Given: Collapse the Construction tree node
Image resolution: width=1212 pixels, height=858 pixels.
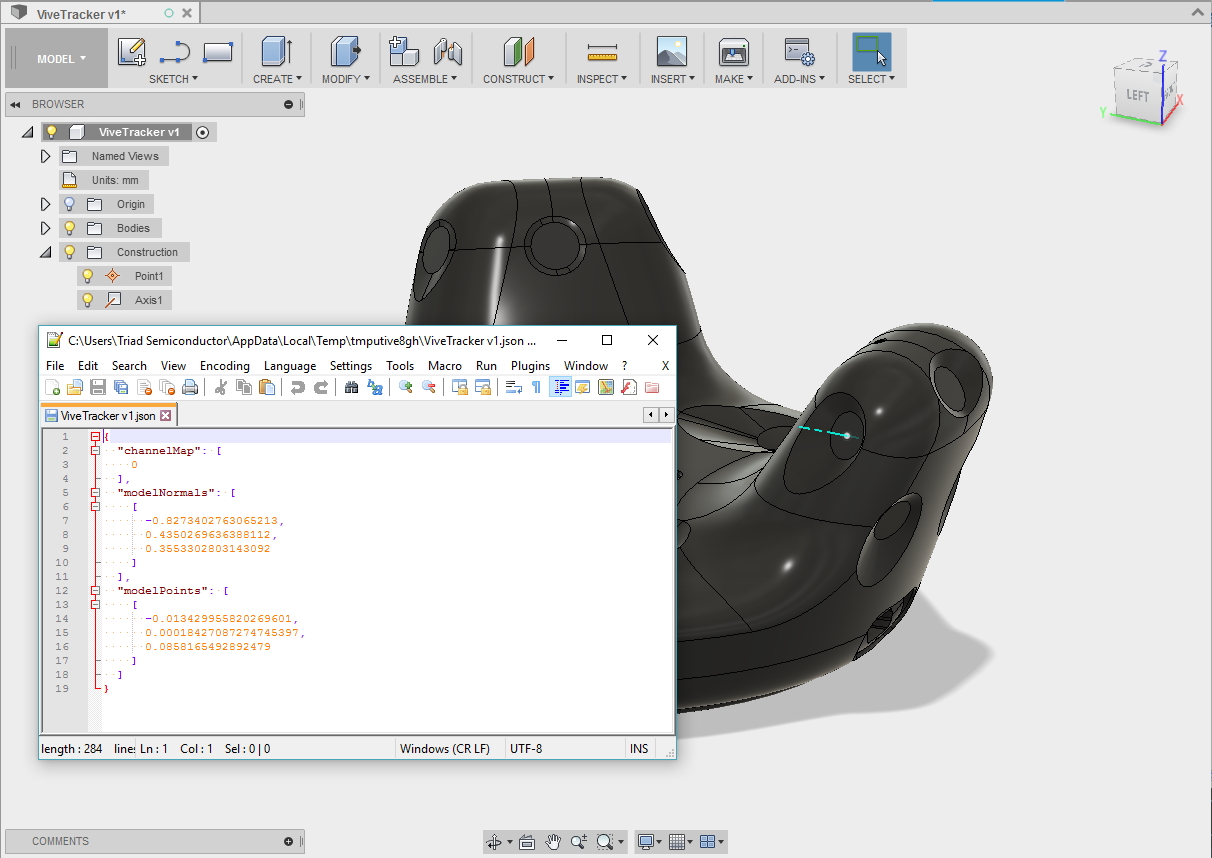Looking at the screenshot, I should [x=45, y=252].
